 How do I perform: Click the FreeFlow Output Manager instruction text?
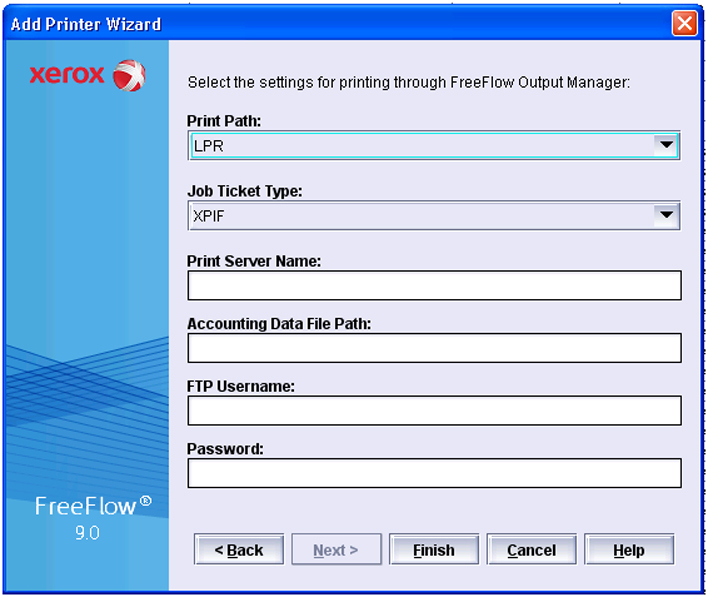pyautogui.click(x=409, y=82)
